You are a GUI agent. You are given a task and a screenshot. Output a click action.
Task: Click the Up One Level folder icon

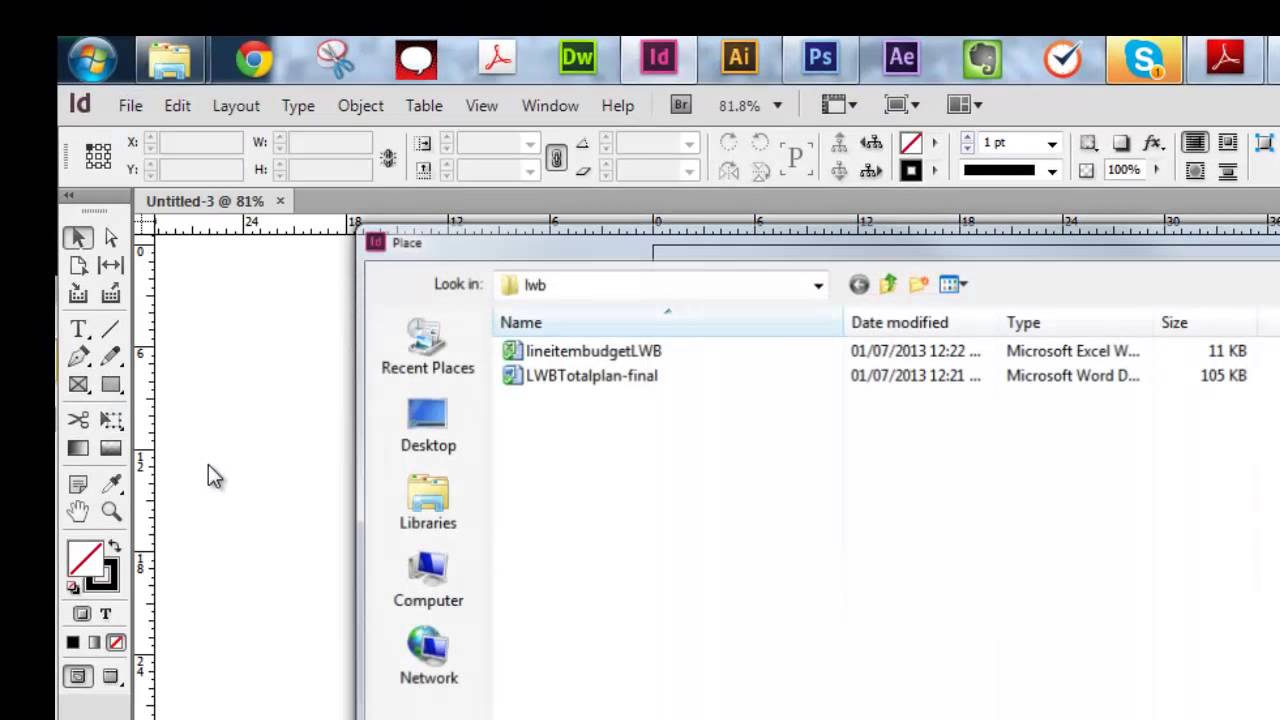pyautogui.click(x=888, y=285)
